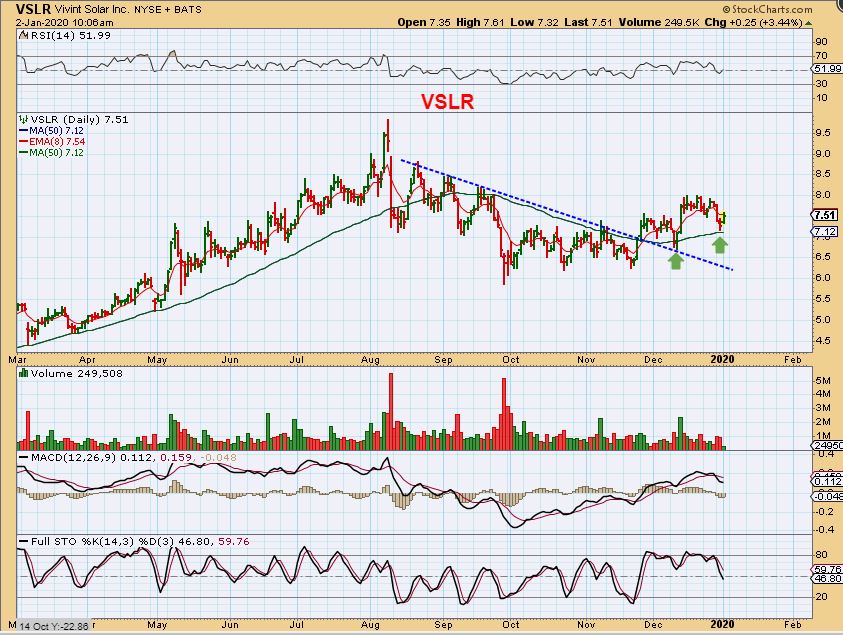Click the 9.0 price axis label
The height and width of the screenshot is (635, 843).
tap(822, 154)
